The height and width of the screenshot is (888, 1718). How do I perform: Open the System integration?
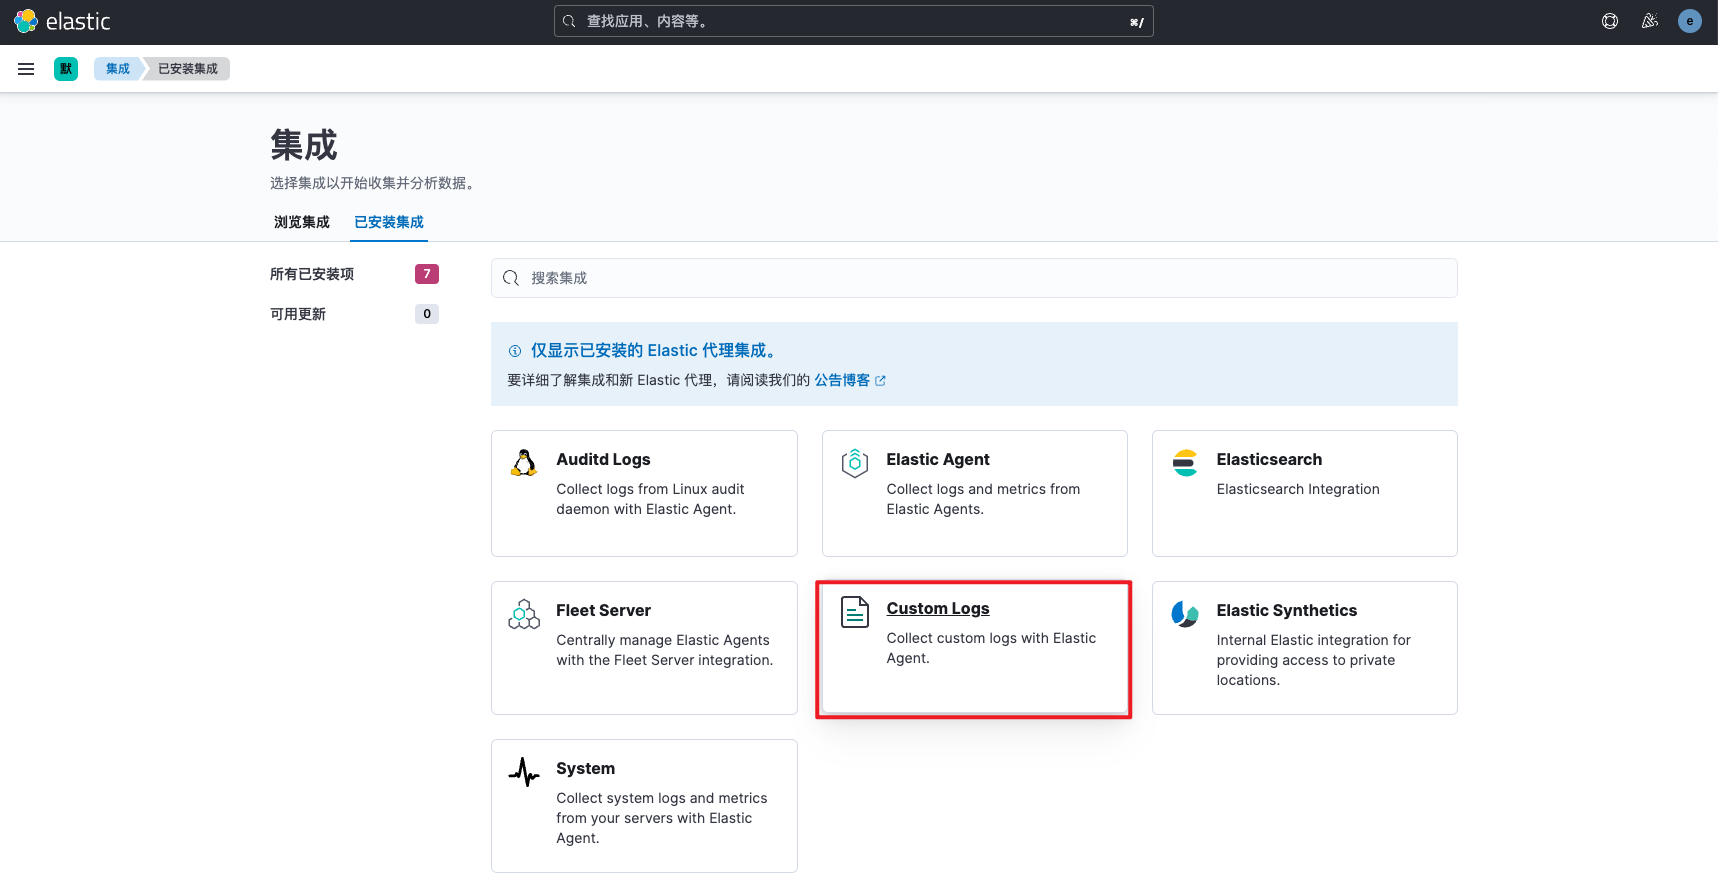pos(644,806)
